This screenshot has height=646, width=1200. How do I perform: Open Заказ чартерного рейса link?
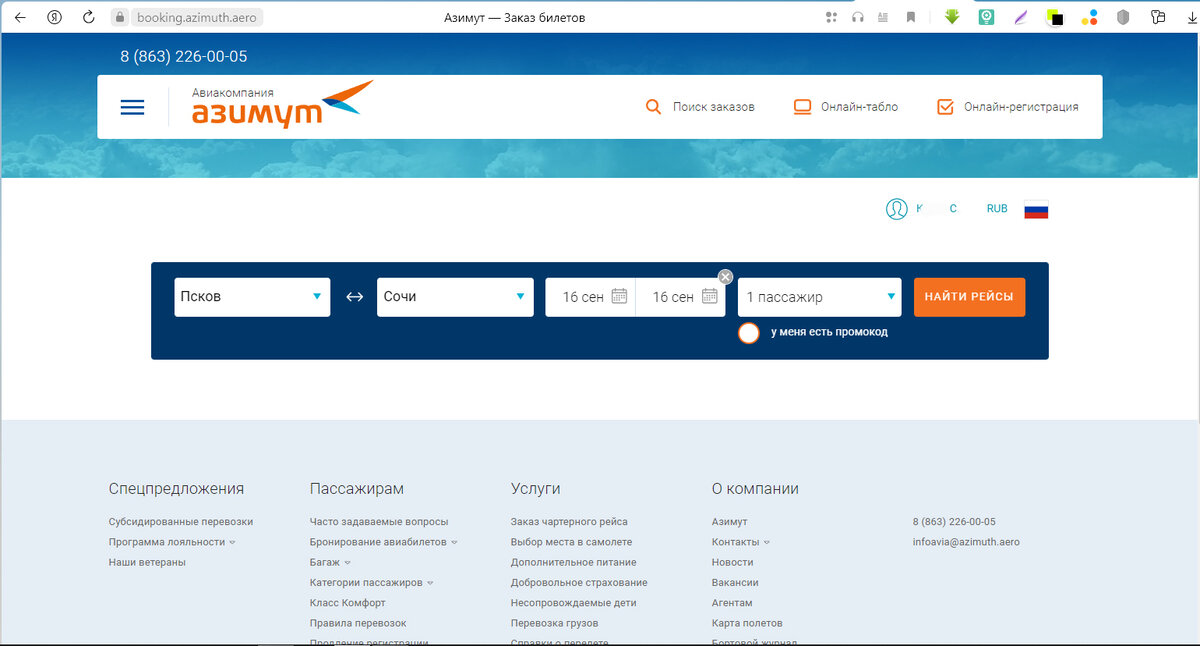coord(569,522)
